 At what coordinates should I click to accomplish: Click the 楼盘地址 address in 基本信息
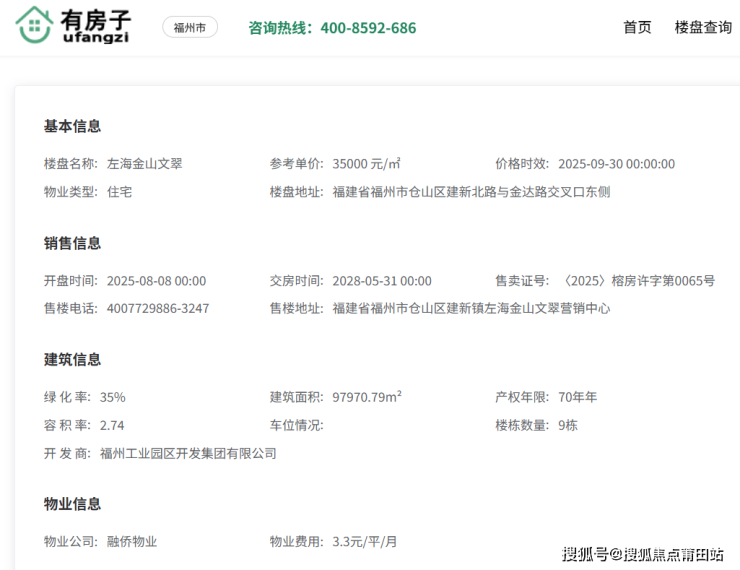pos(471,191)
